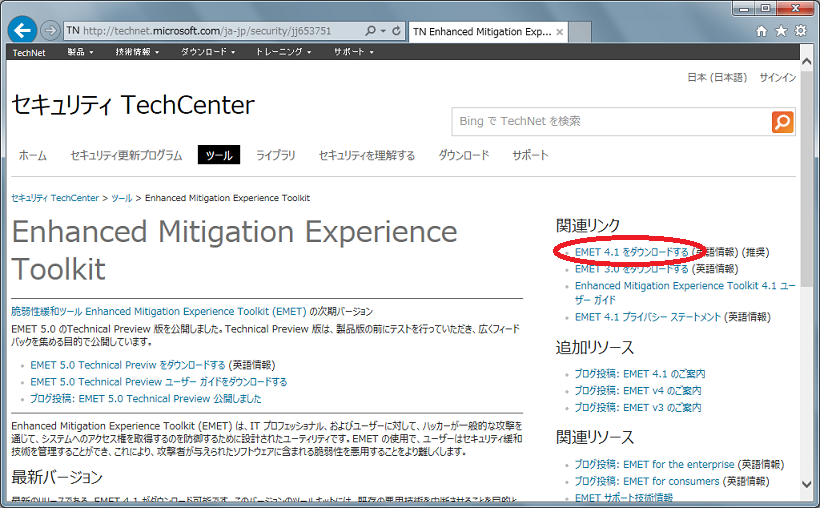820x508 pixels.
Task: Close the TN Enhanced Mitigation tab
Action: click(559, 31)
